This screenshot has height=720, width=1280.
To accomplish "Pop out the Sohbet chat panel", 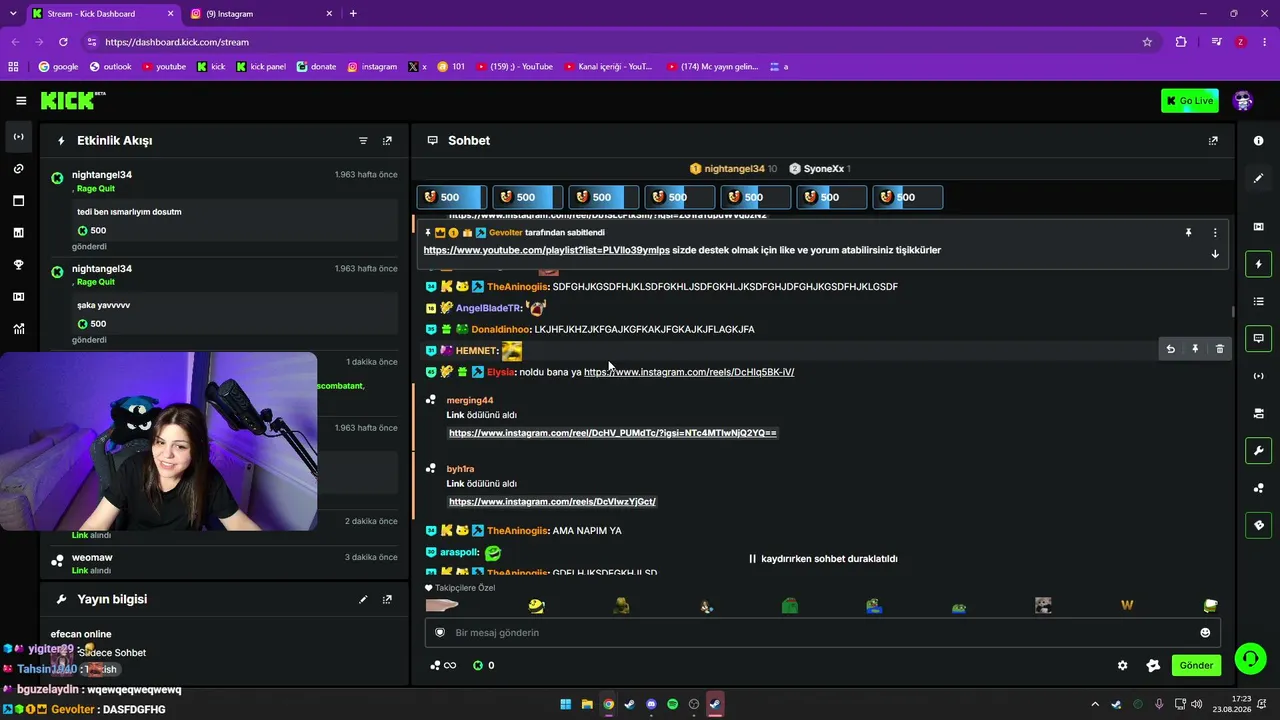I will [x=1213, y=141].
